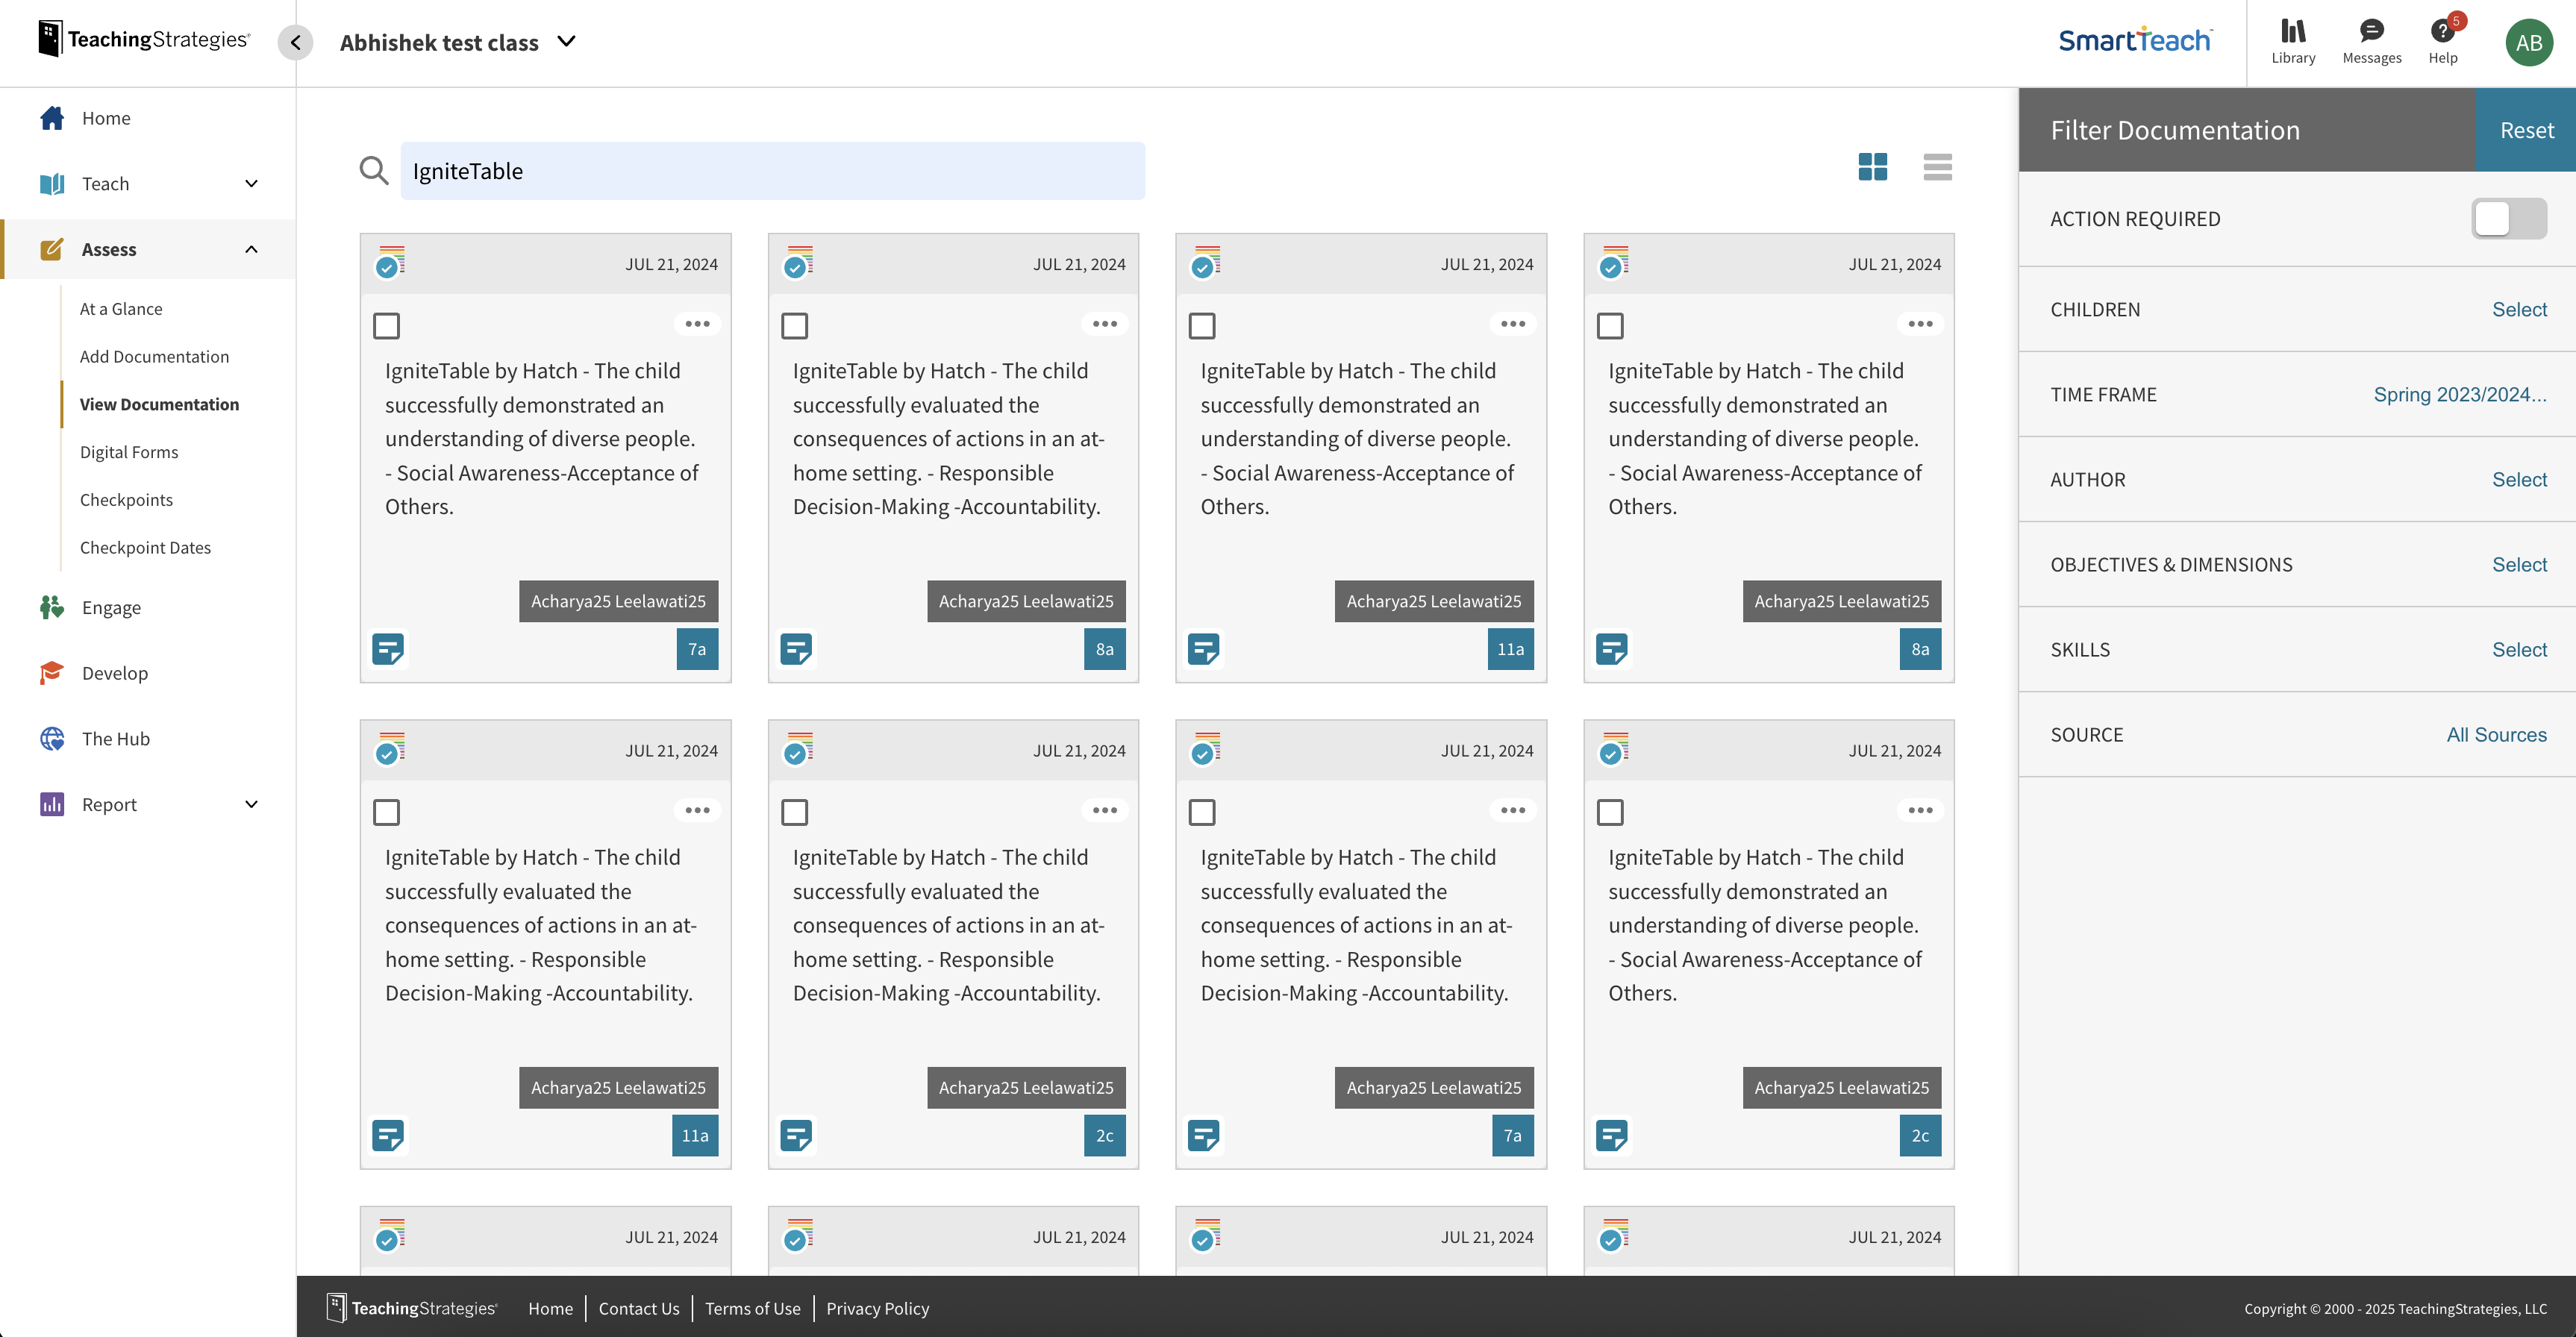
Task: Check the selection box on the 11a card
Action: tap(1202, 325)
